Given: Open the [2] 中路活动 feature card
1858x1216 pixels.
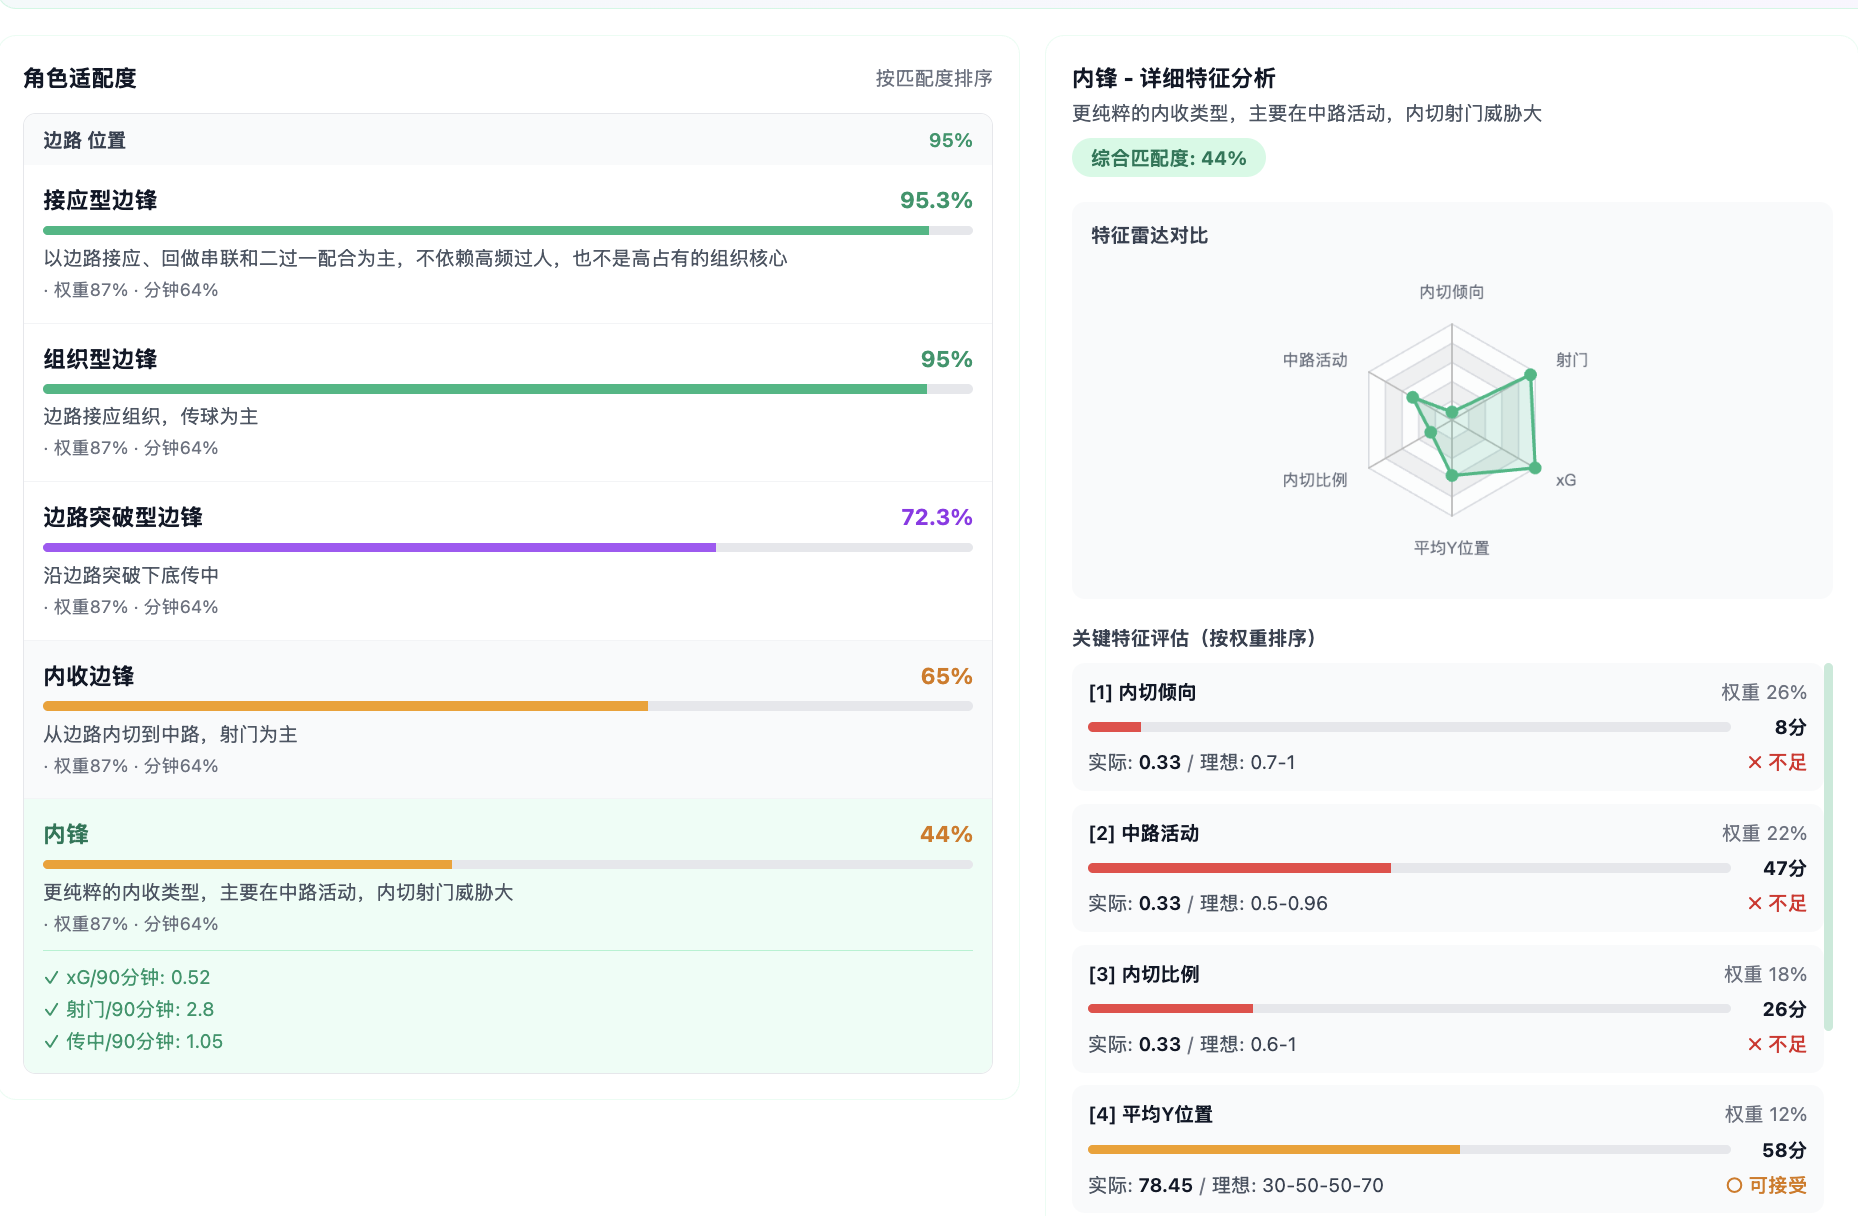Looking at the screenshot, I should coord(1447,868).
